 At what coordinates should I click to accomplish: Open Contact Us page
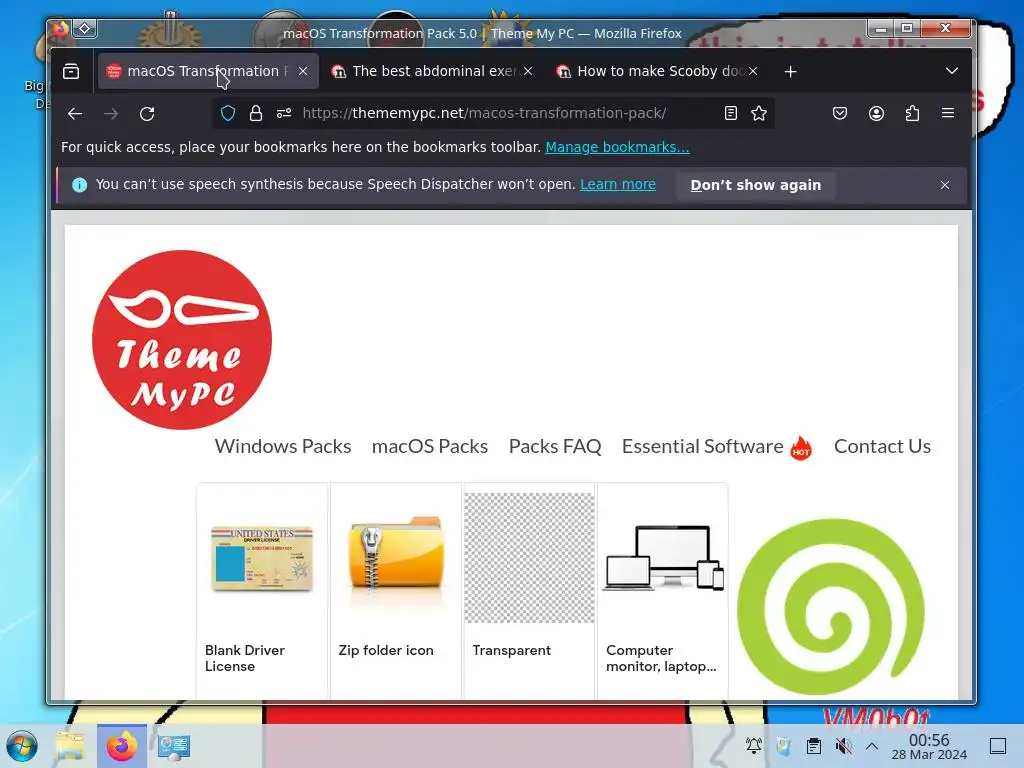882,446
